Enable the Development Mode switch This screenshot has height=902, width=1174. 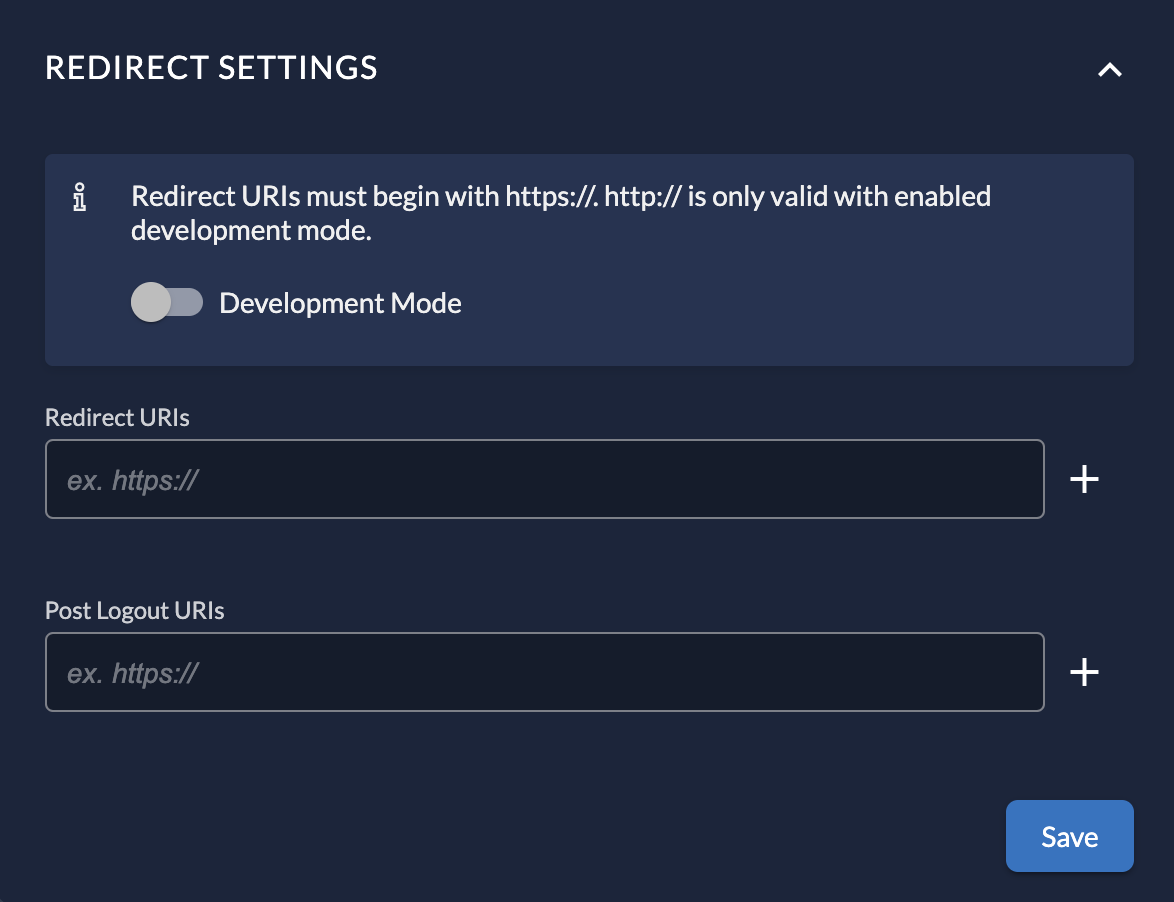pos(167,303)
